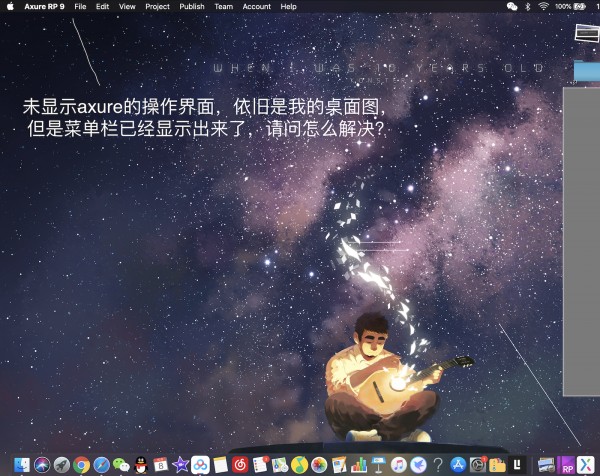Screen dimensions: 600x476
Task: Open the Publish menu
Action: tap(192, 7)
